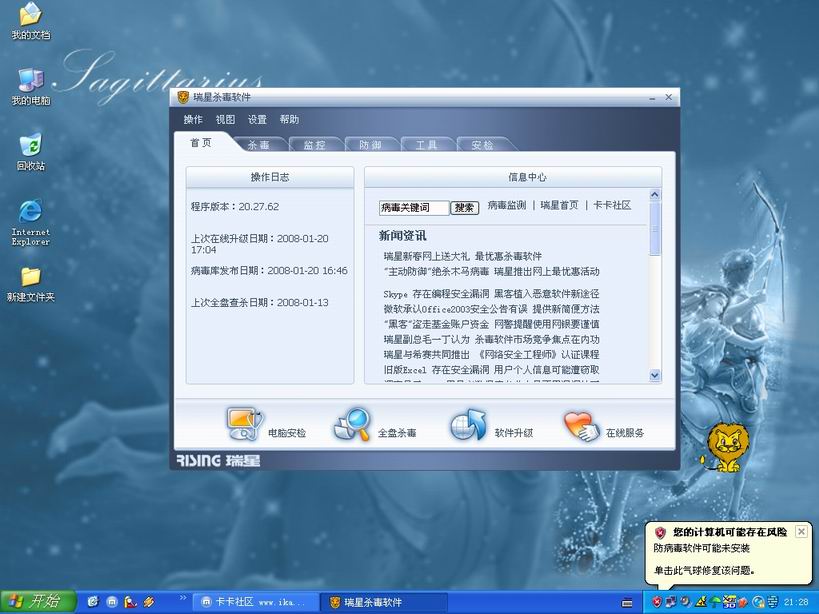Viewport: 819px width, 614px height.
Task: Open the 瑞星首页 link
Action: click(x=559, y=205)
